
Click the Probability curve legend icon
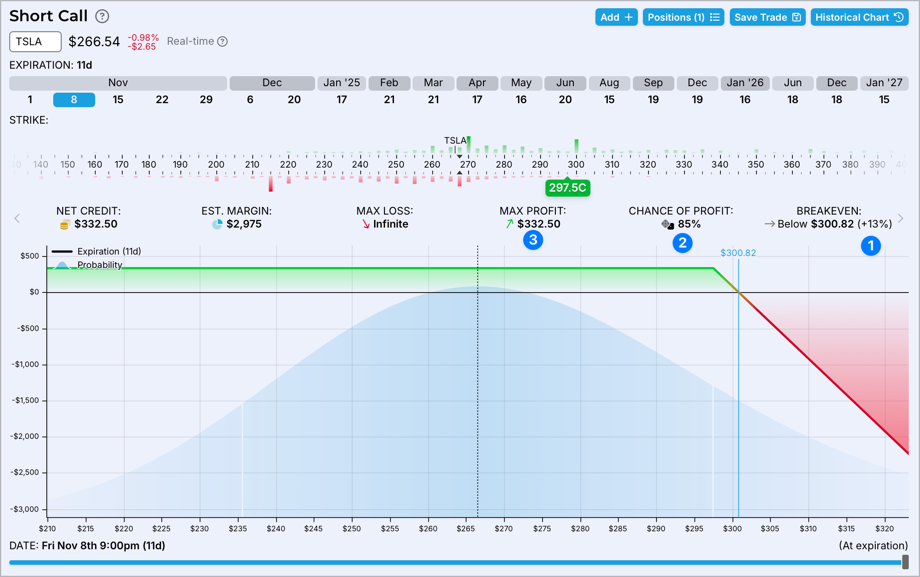[x=62, y=265]
